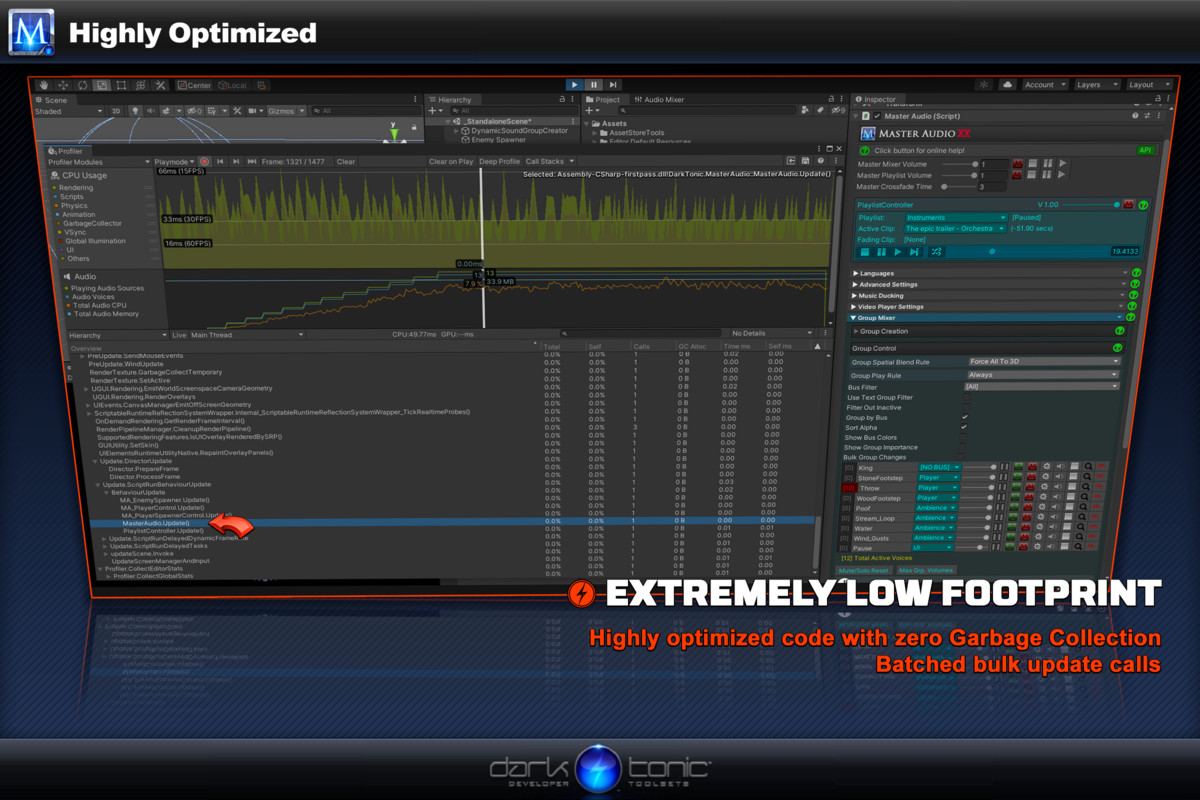Click the Step frame button in toolbar

coord(613,85)
